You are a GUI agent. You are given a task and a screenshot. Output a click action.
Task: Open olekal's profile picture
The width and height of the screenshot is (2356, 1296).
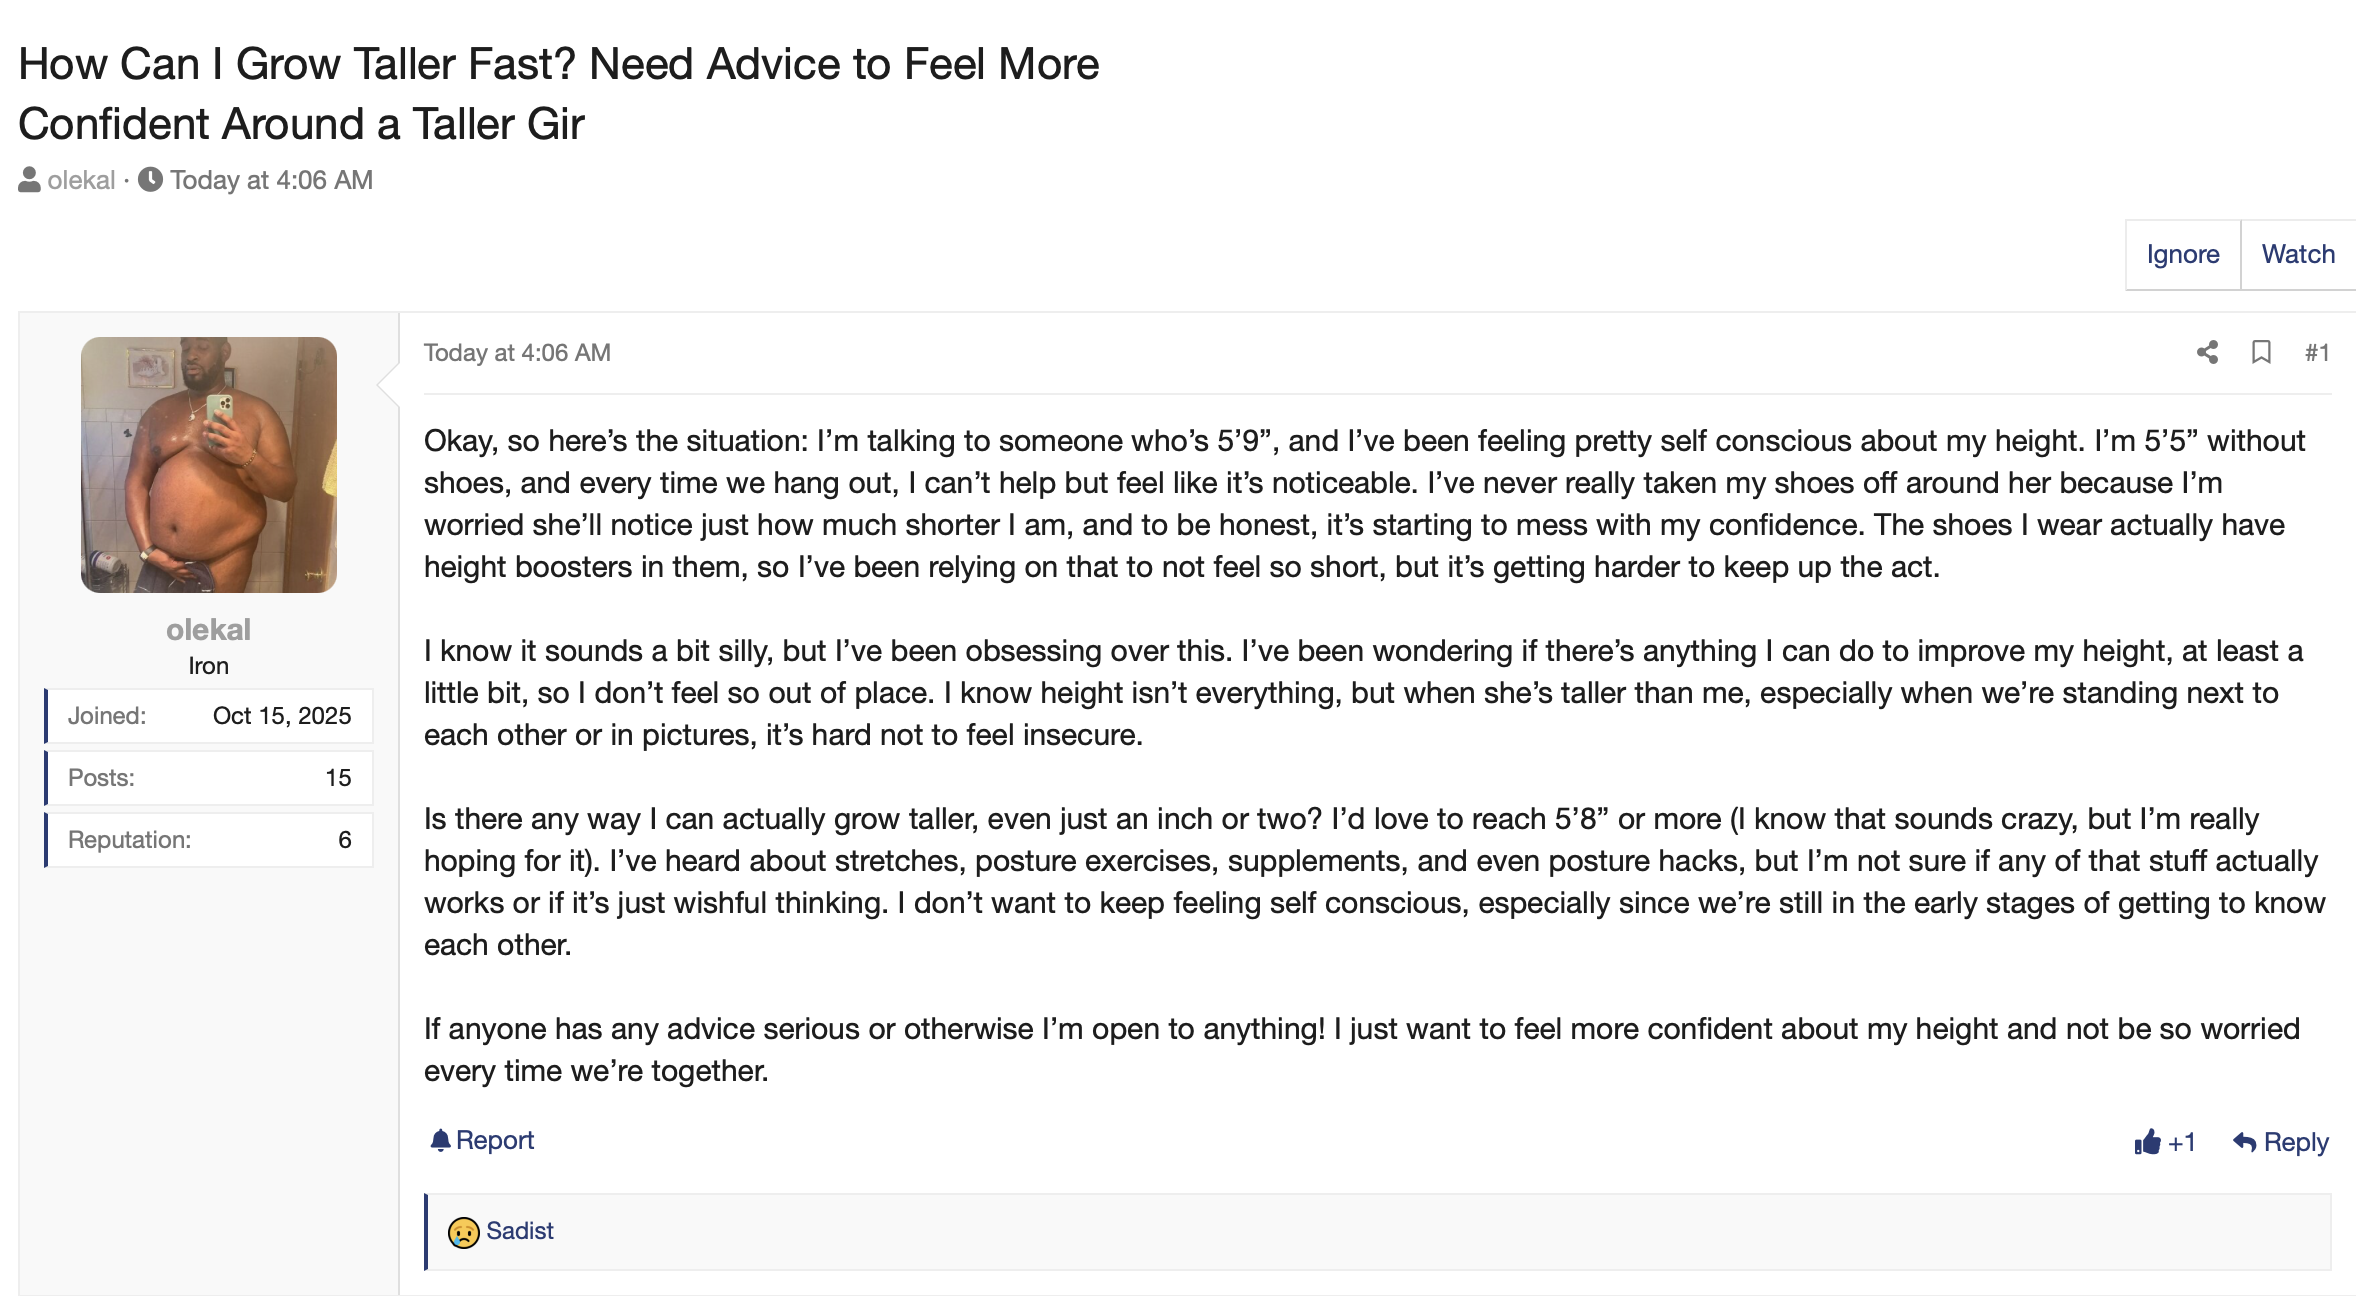(209, 465)
